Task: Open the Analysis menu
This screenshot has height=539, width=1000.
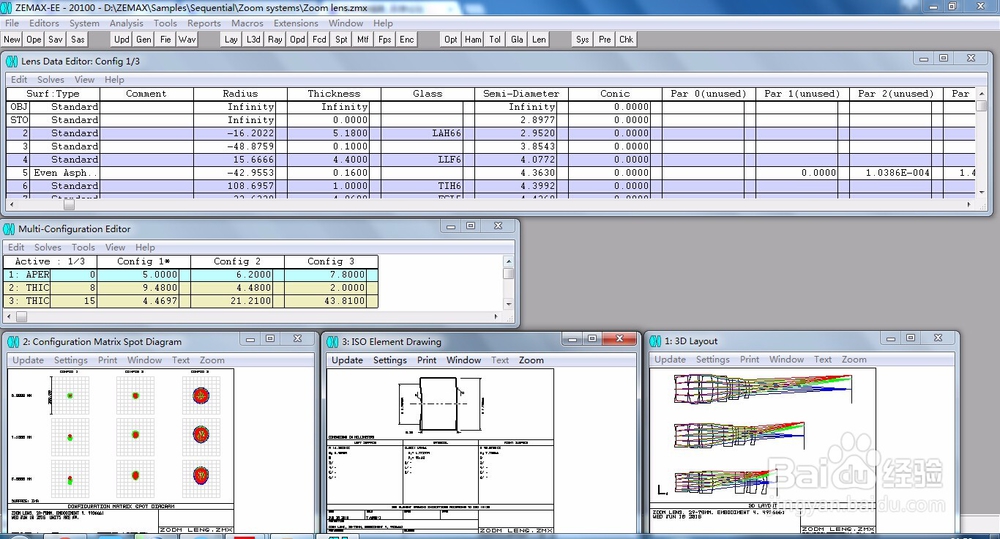Action: pyautogui.click(x=126, y=23)
